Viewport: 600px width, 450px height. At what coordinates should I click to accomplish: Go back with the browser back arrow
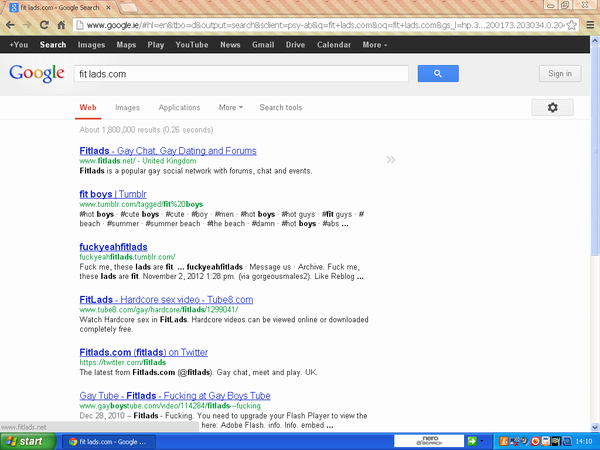(x=10, y=25)
